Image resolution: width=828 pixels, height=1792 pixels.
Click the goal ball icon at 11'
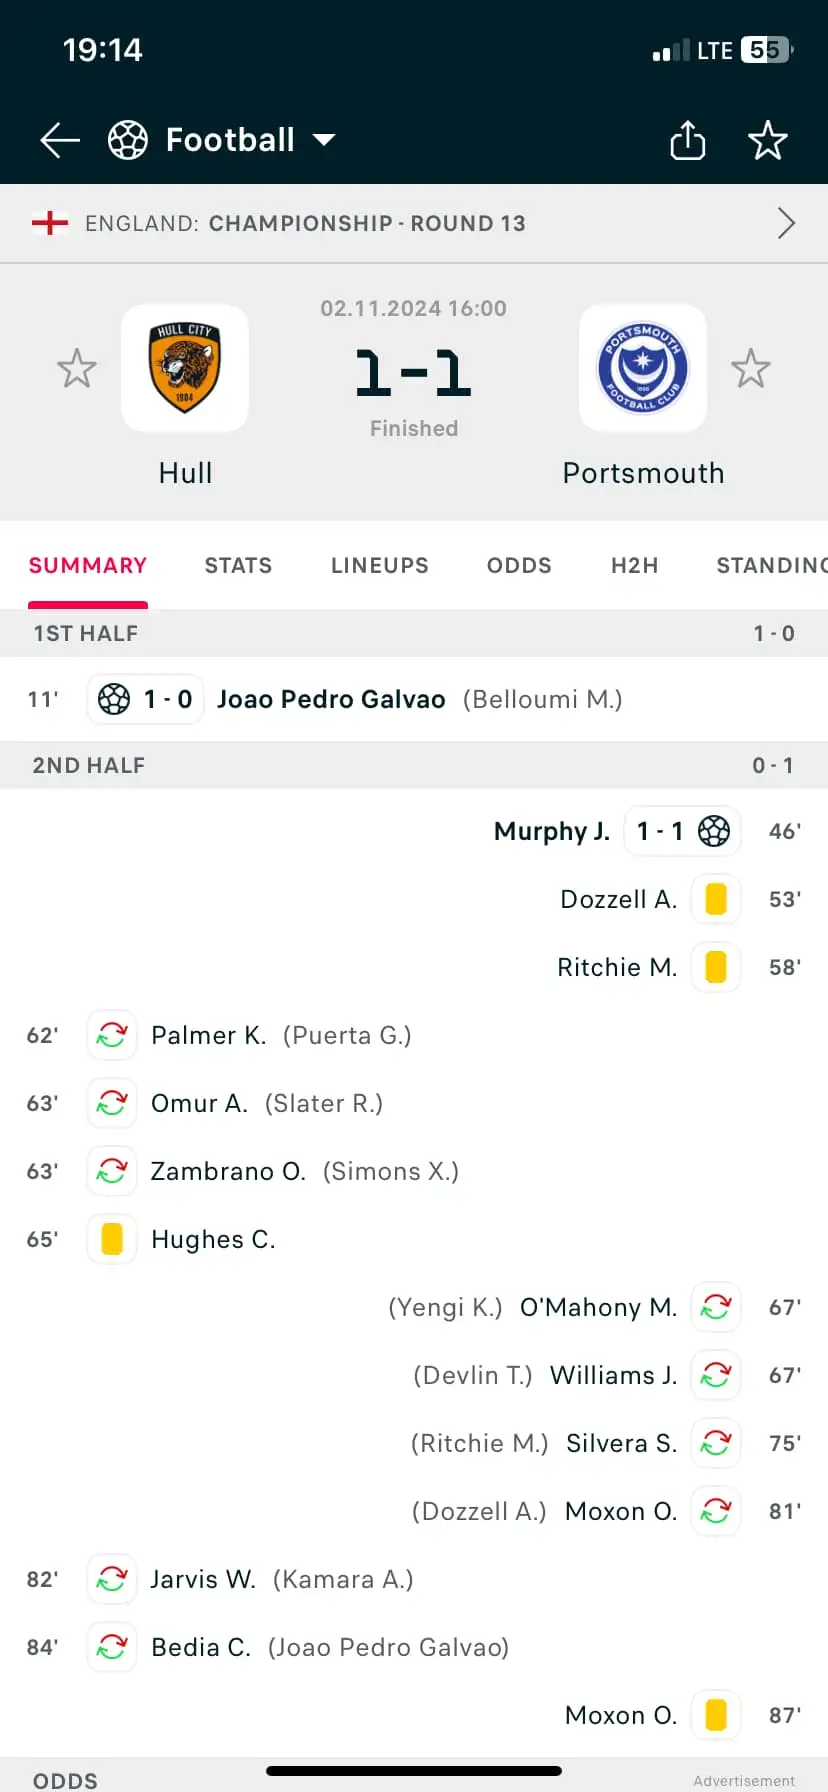pyautogui.click(x=114, y=699)
